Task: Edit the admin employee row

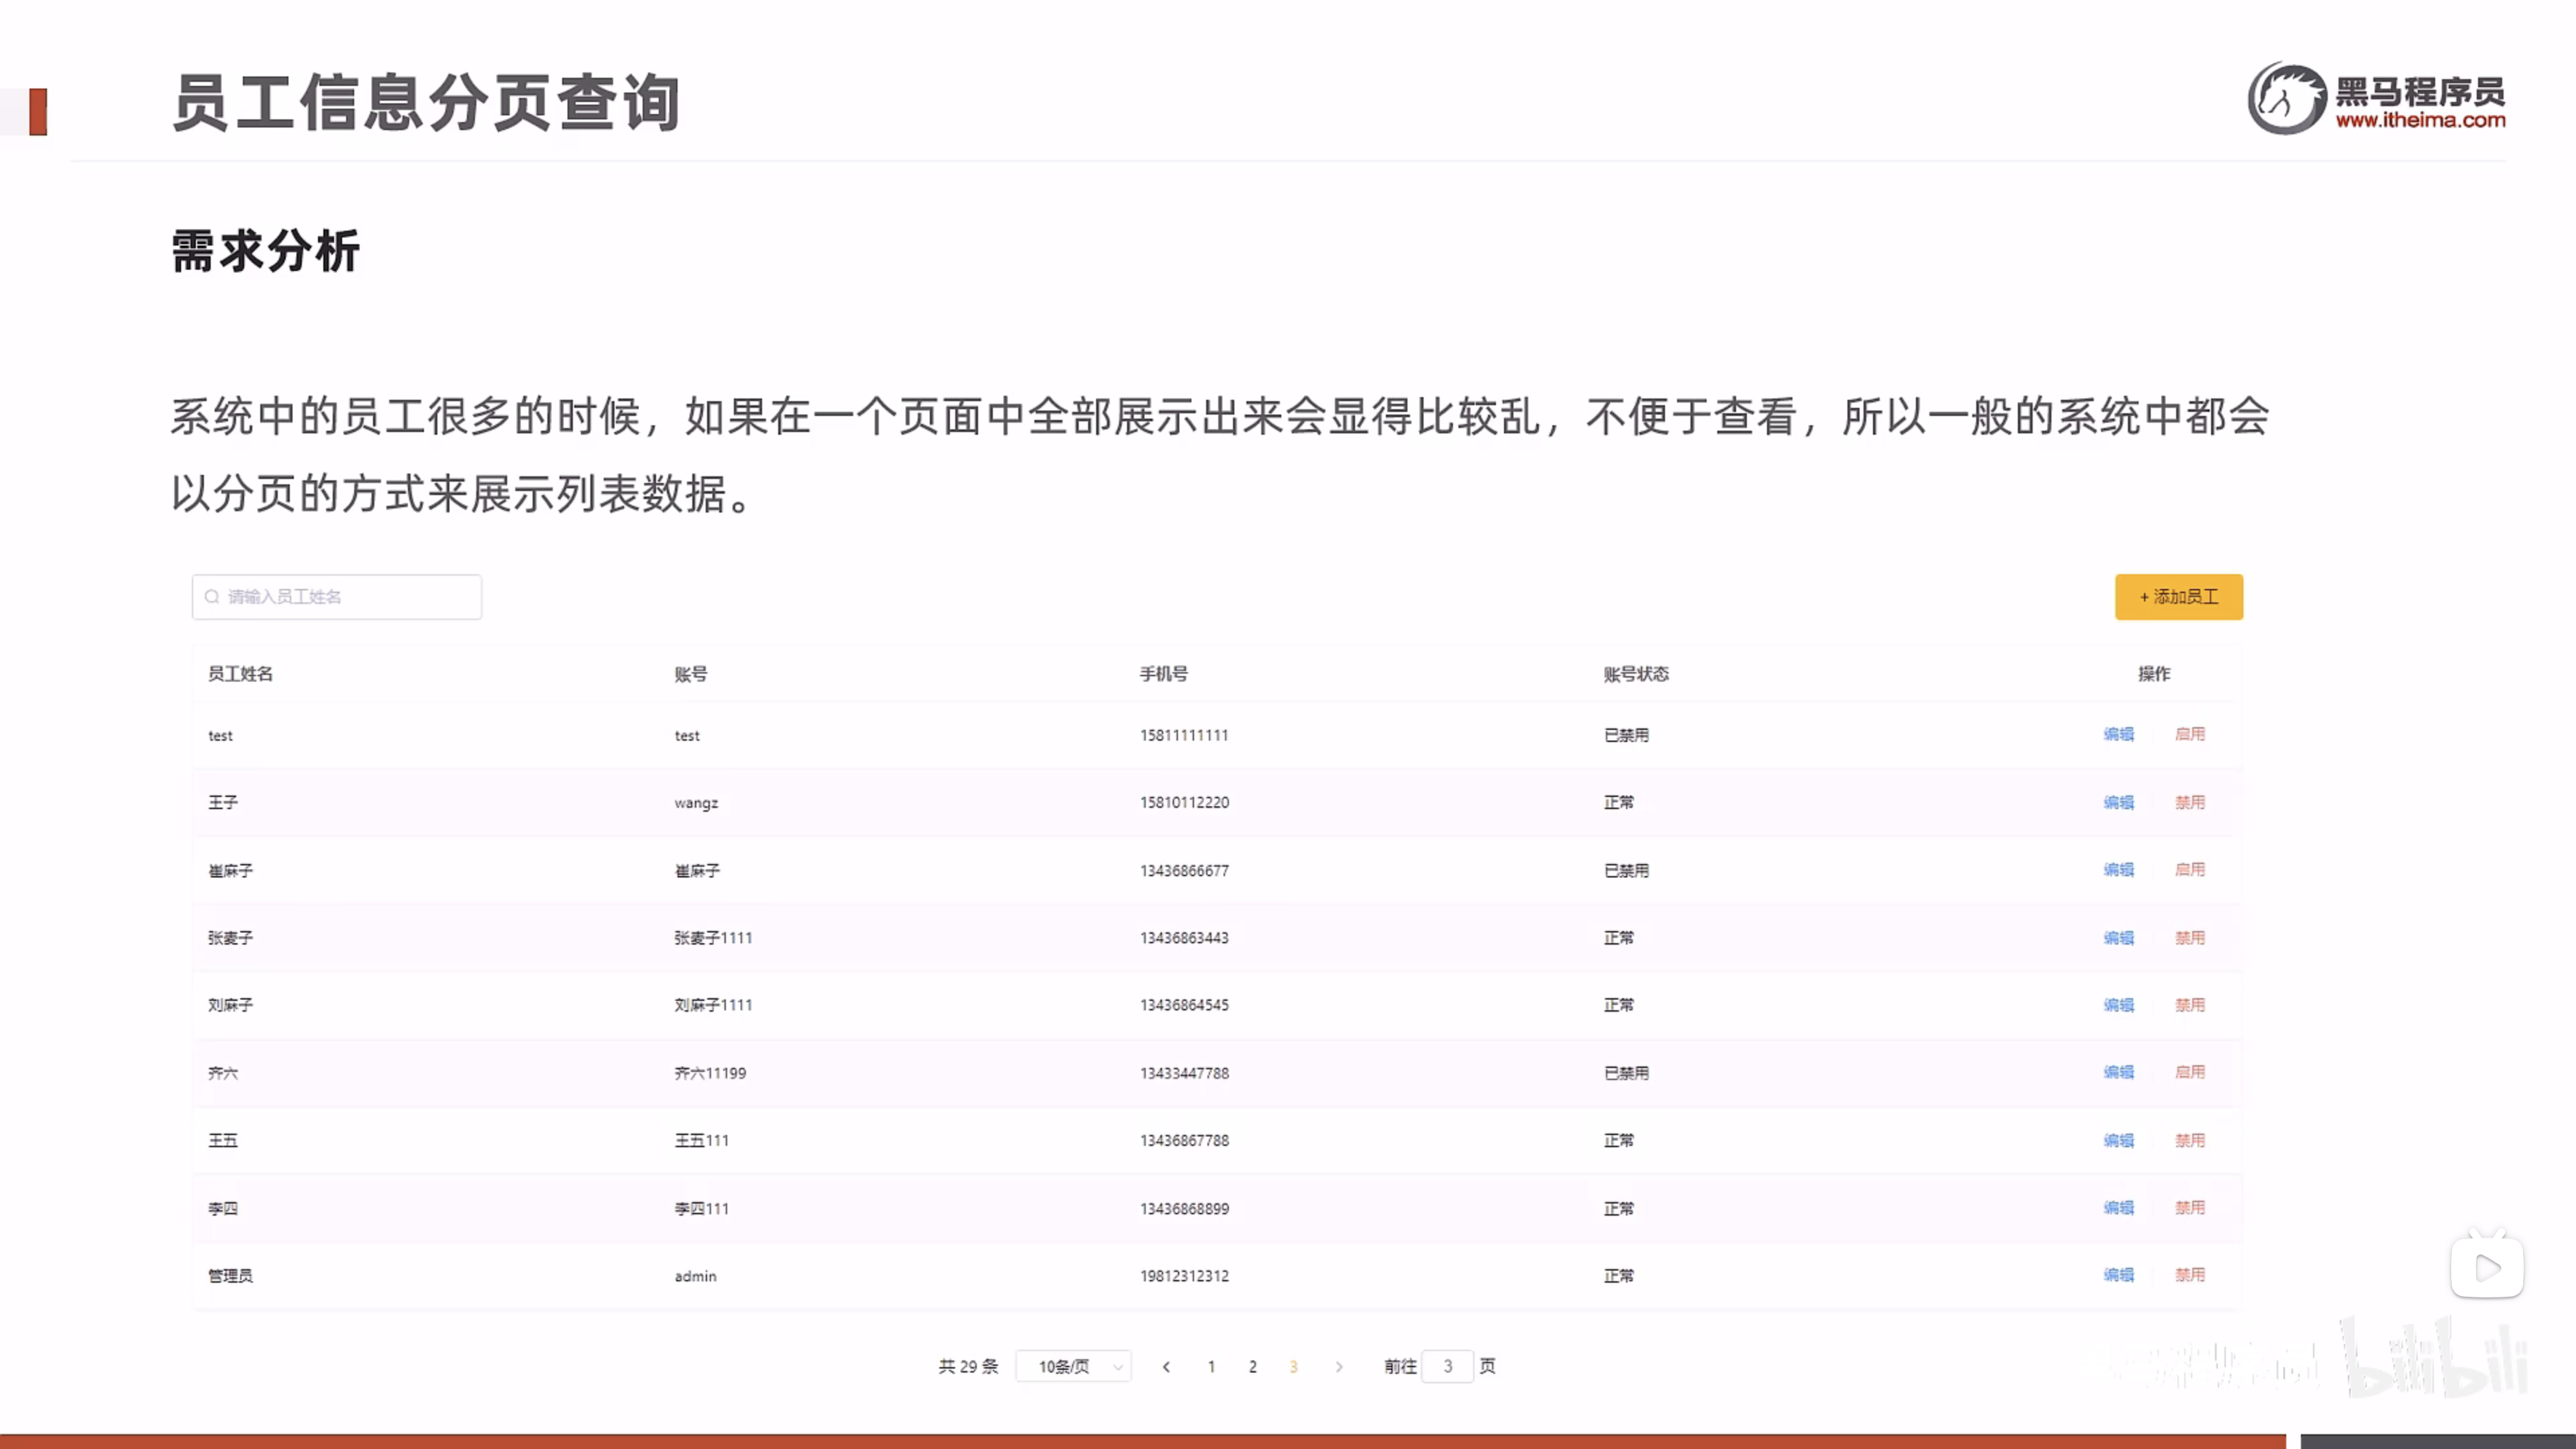Action: tap(2118, 1275)
